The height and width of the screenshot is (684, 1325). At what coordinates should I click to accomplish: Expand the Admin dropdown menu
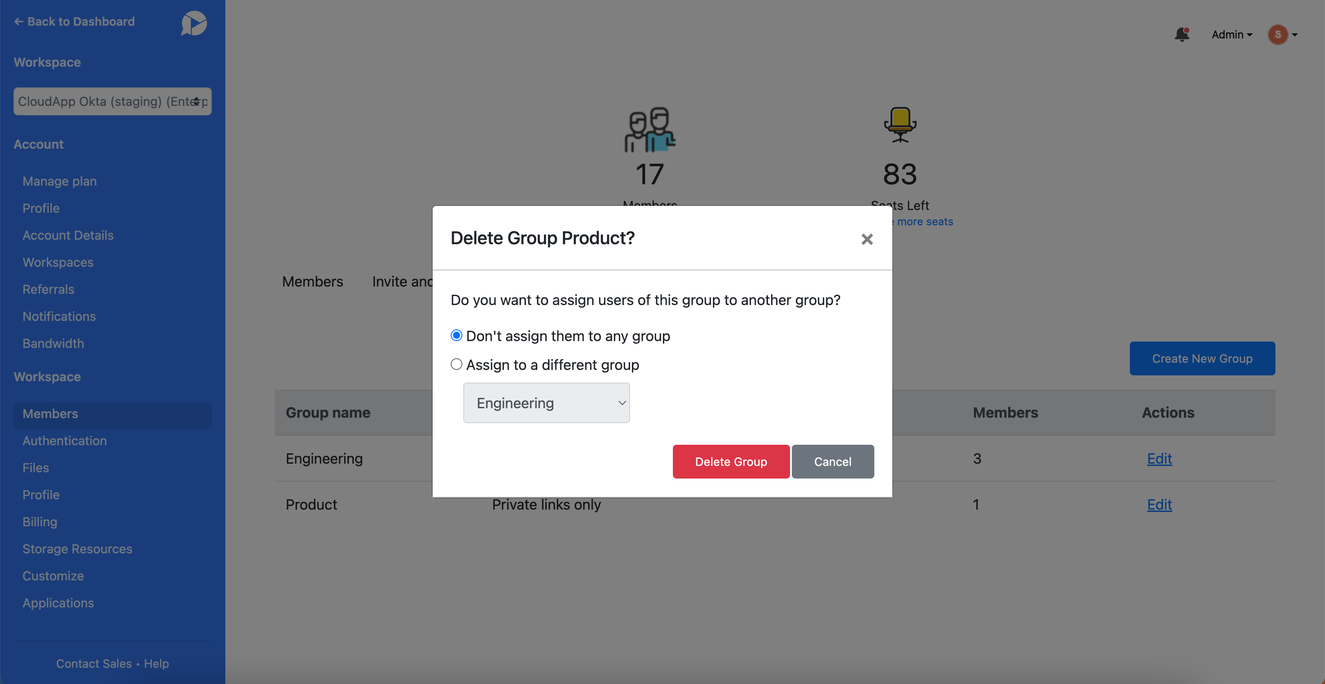1232,34
